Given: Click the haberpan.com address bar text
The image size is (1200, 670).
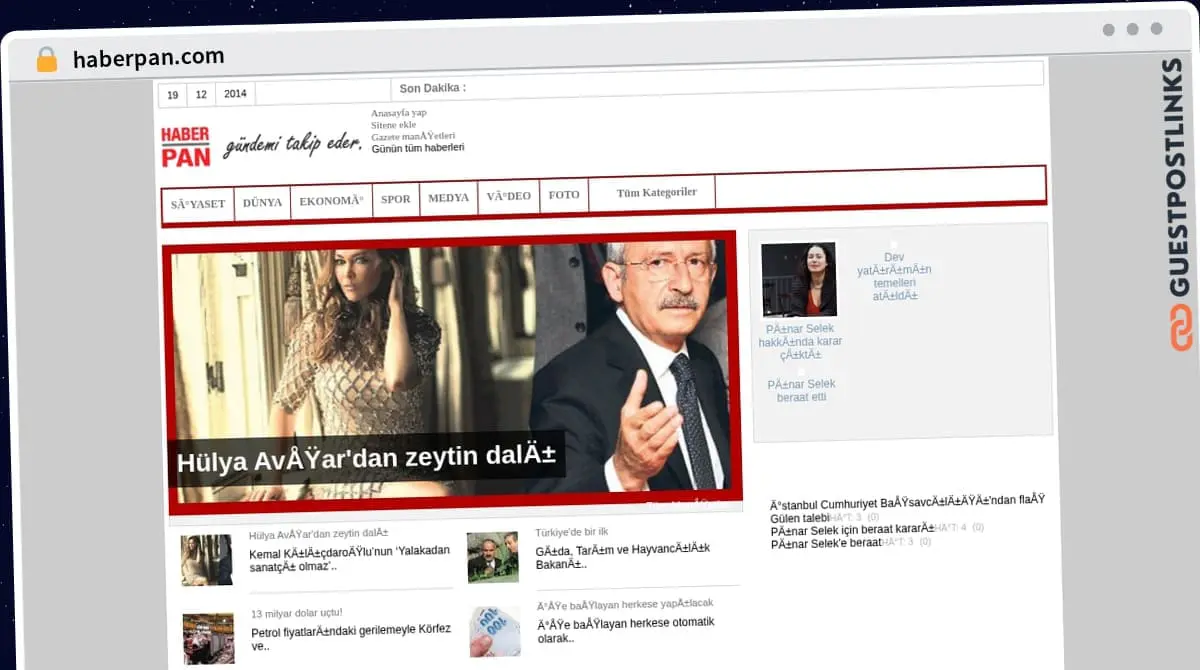Looking at the screenshot, I should tap(148, 58).
